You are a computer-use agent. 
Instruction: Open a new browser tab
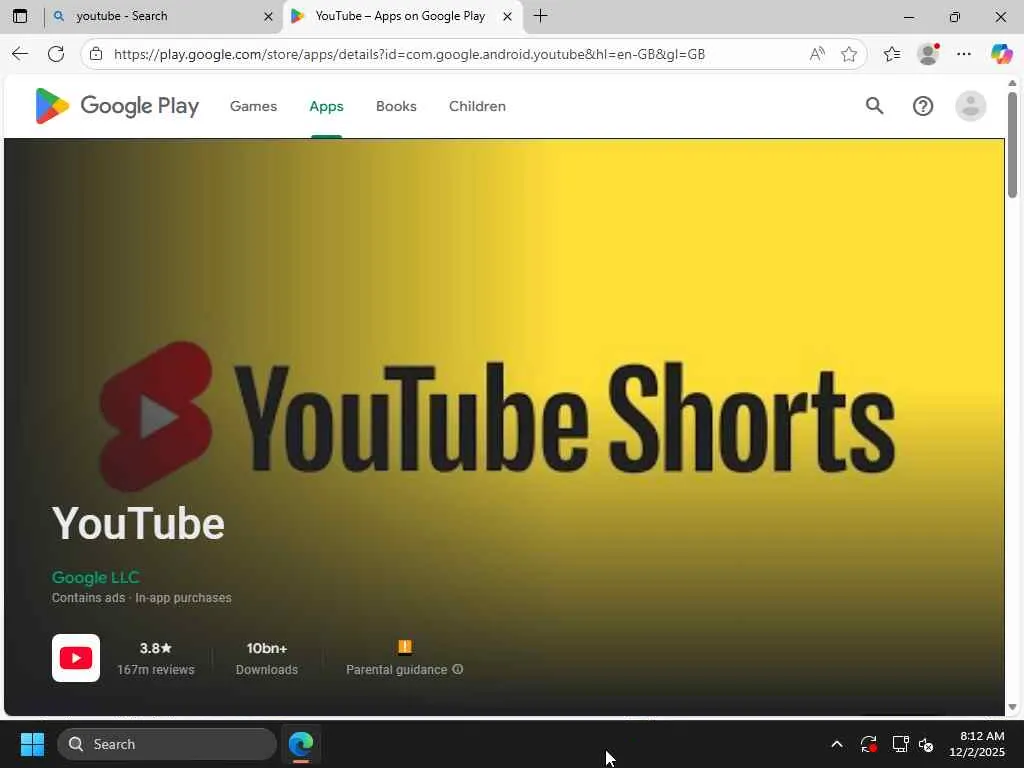pyautogui.click(x=540, y=16)
